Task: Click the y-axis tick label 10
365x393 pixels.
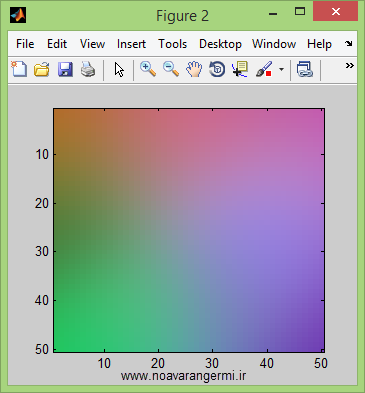Action: pyautogui.click(x=42, y=154)
